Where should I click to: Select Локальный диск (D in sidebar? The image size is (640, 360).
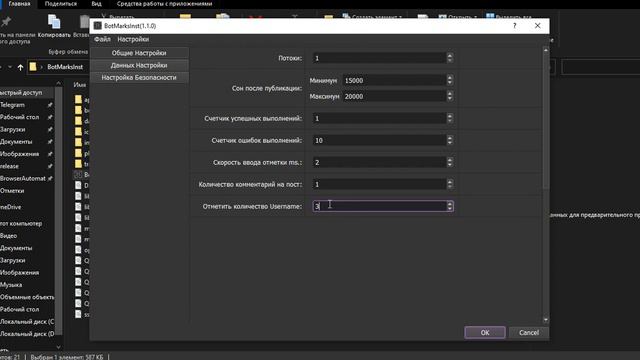[x=27, y=334]
